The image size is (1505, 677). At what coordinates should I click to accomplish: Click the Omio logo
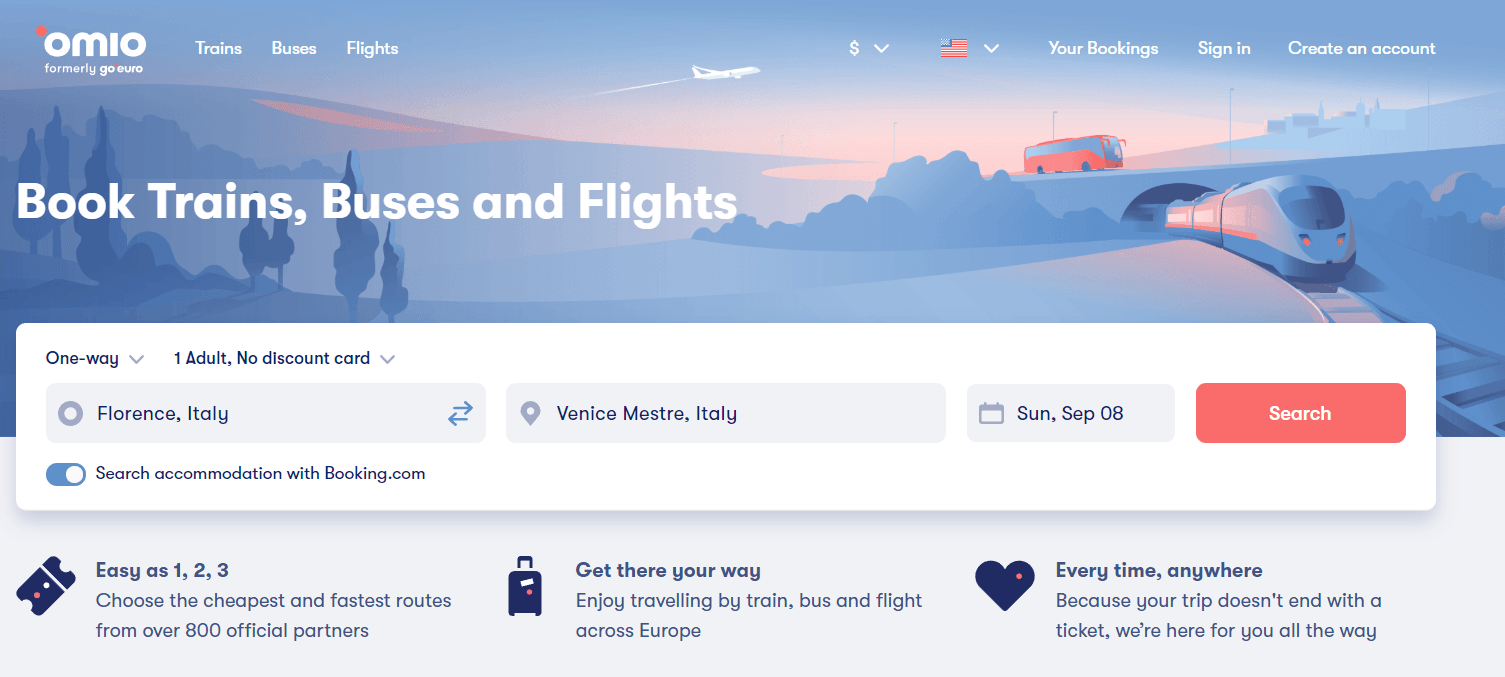90,47
